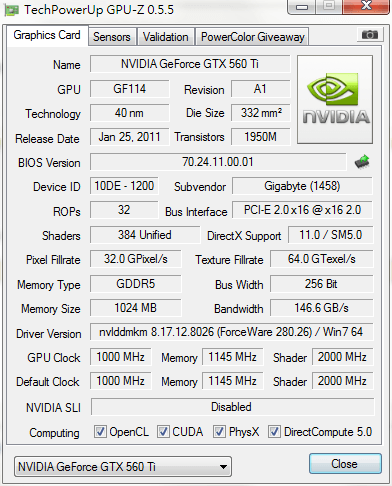392x486 pixels.
Task: Click the NVIDIA logo image
Action: 335,99
